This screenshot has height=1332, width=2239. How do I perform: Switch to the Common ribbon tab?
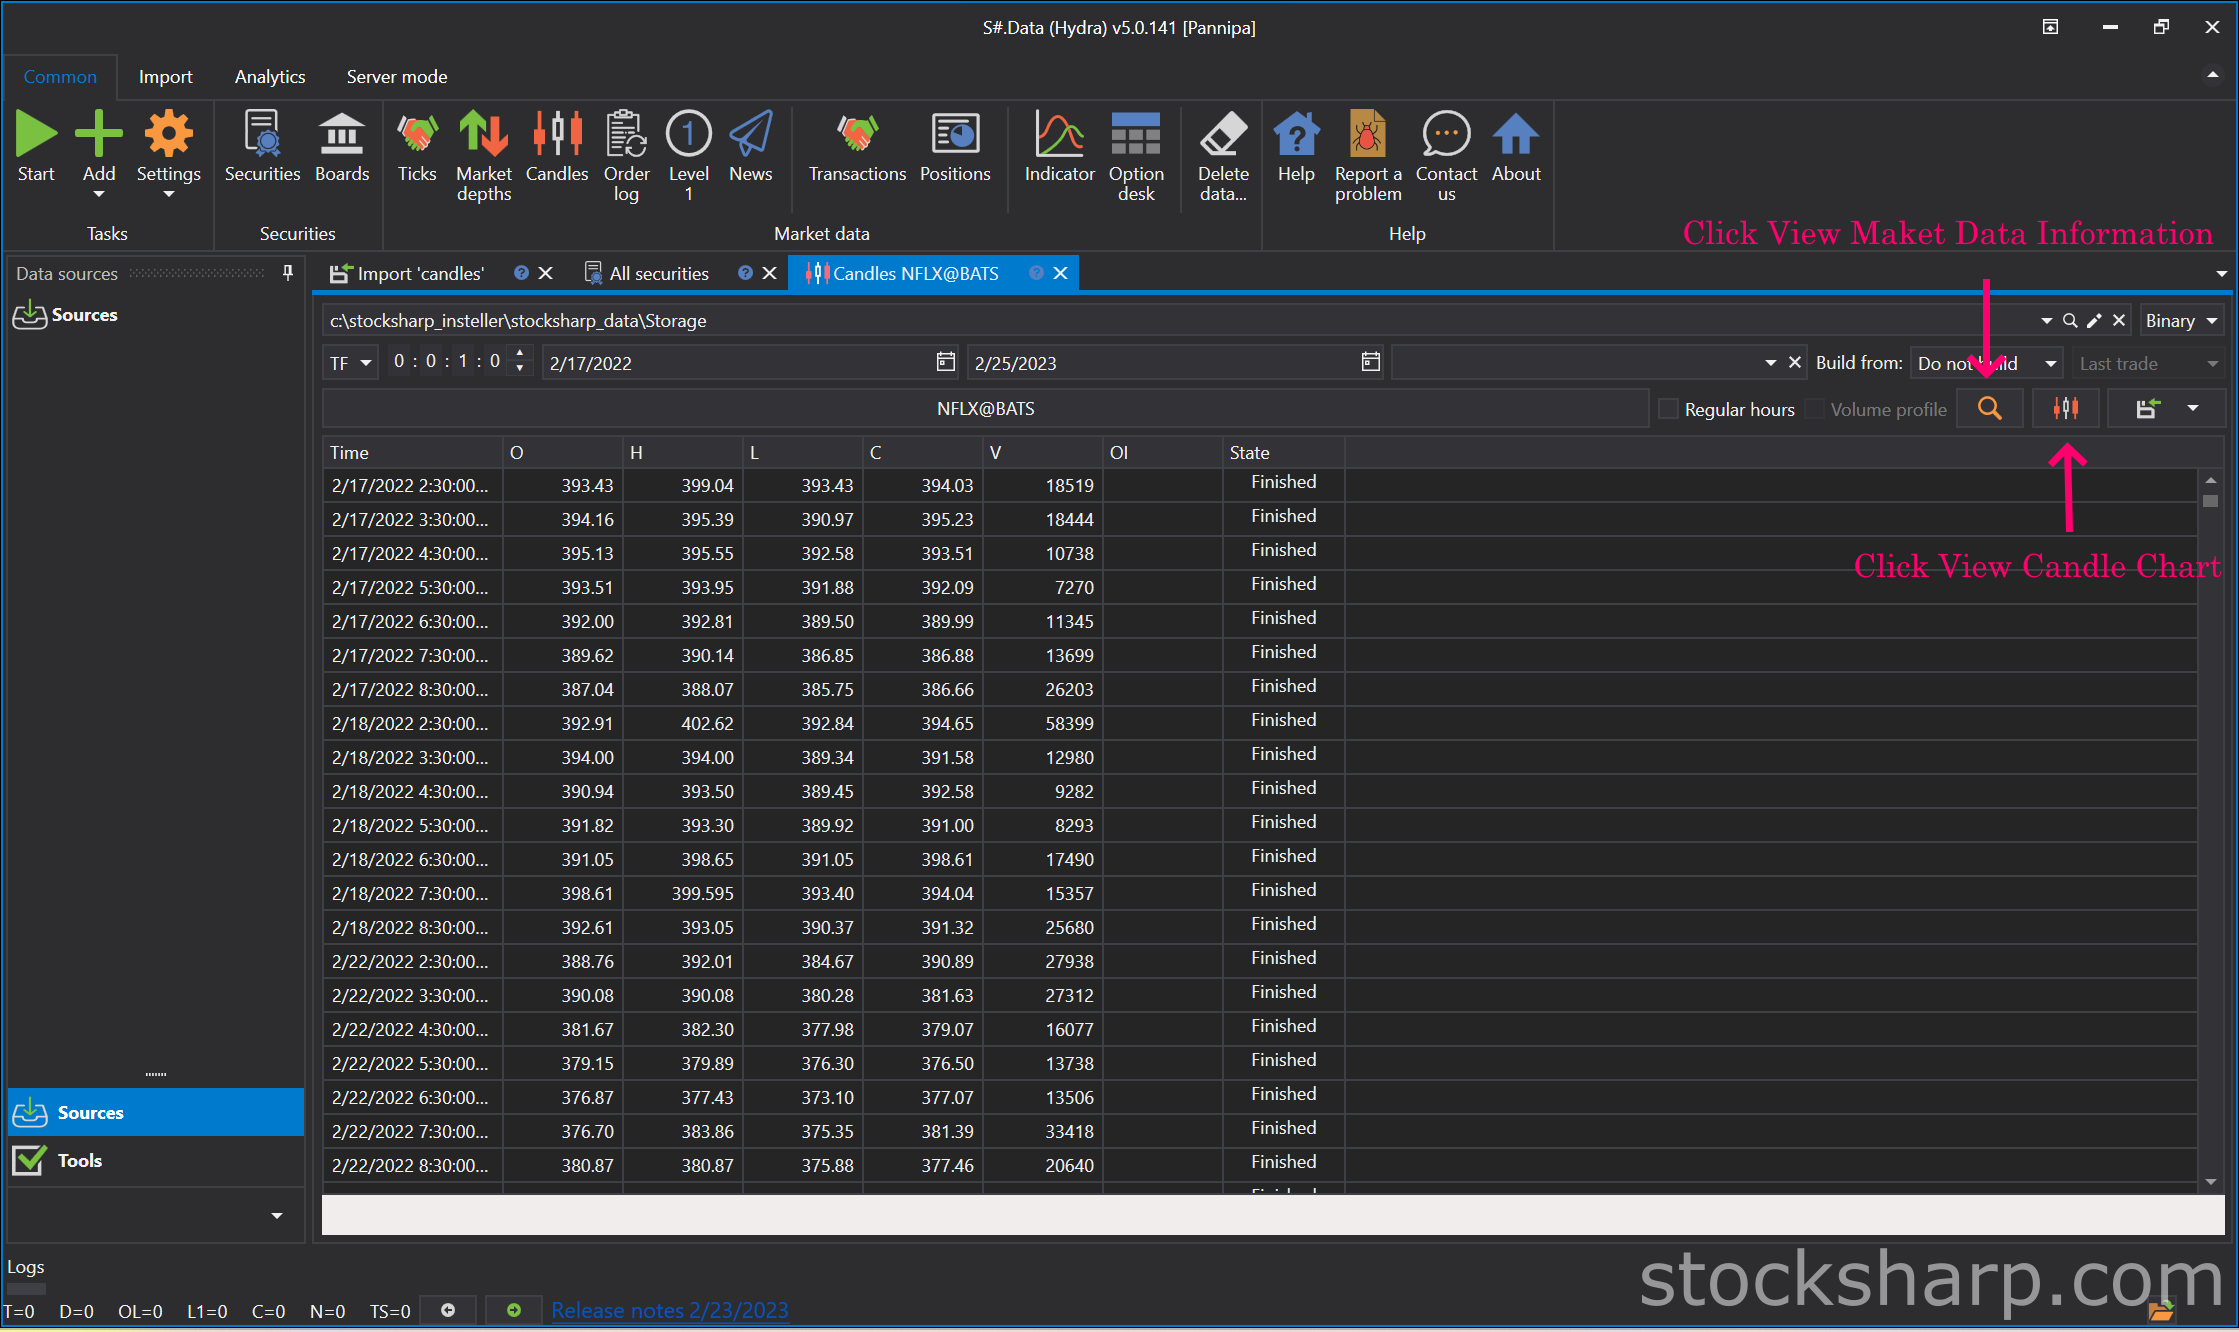tap(60, 77)
